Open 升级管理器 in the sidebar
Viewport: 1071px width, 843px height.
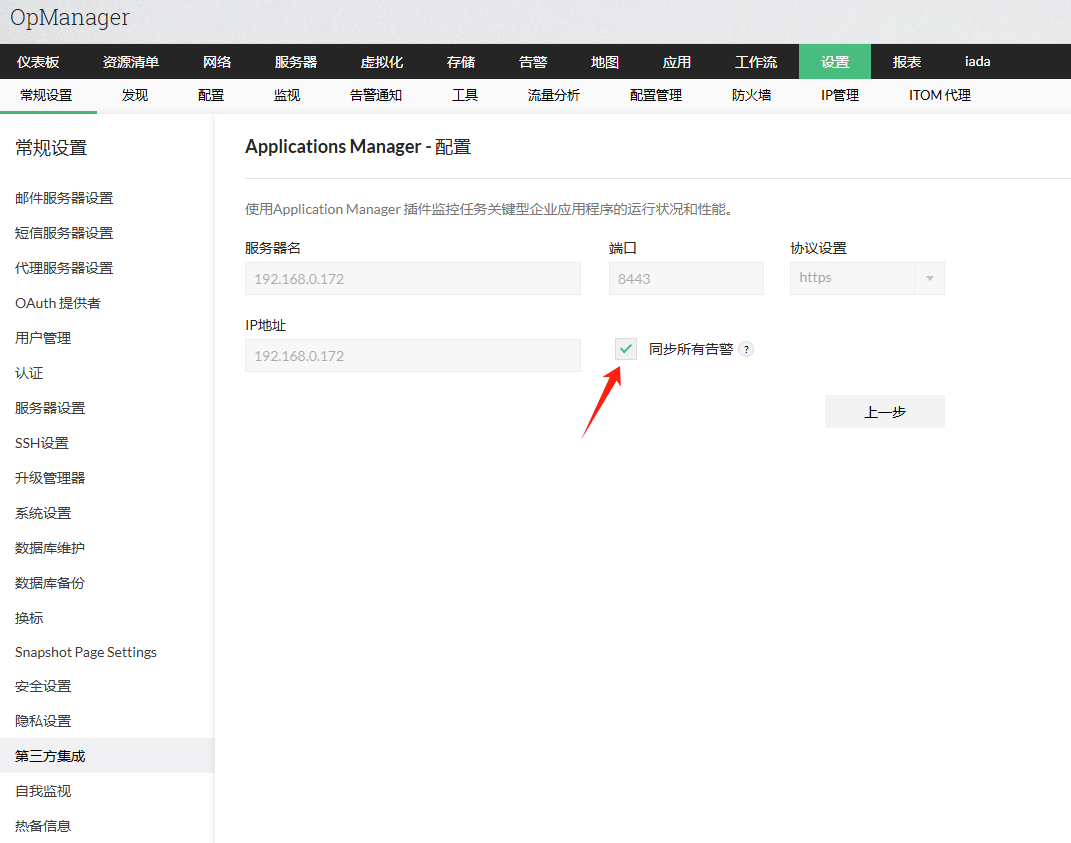coord(50,478)
